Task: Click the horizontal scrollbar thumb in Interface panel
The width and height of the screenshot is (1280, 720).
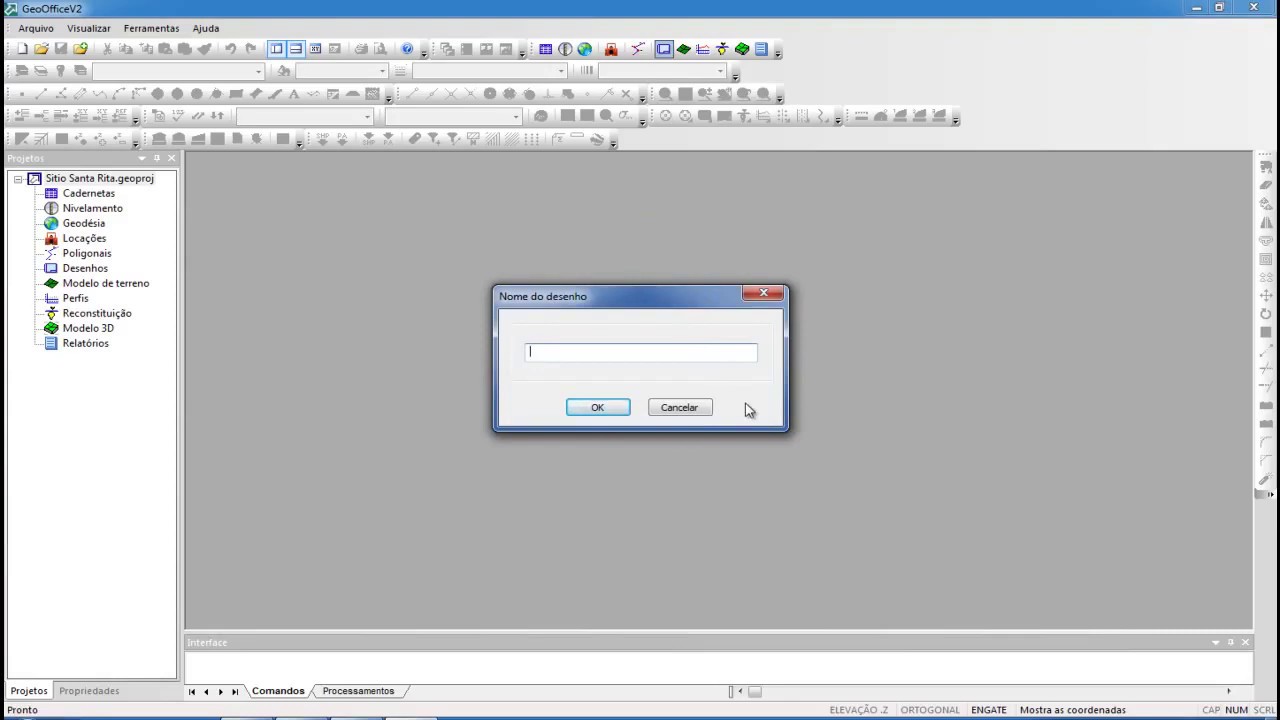Action: (x=755, y=691)
